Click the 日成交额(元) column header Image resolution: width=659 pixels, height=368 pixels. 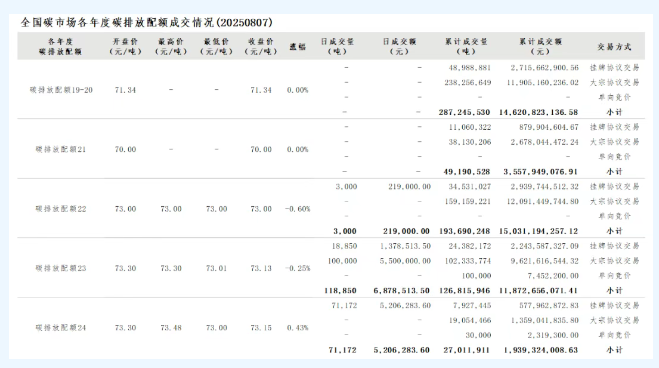click(399, 47)
